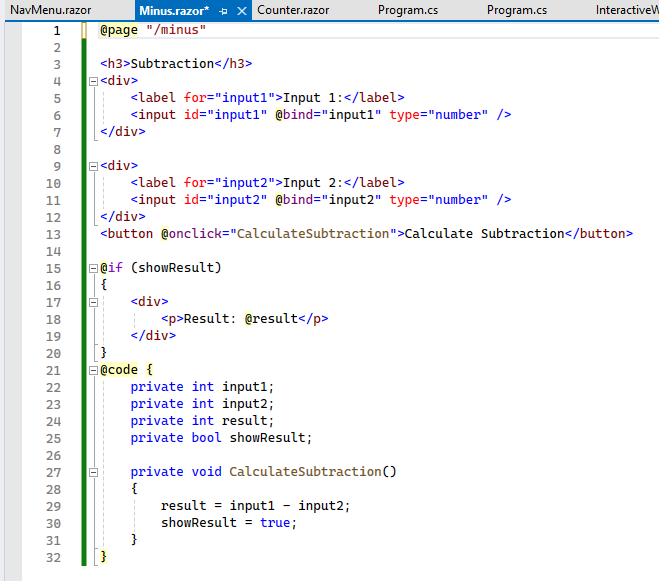Click the label text "Input 2:"

tap(313, 182)
